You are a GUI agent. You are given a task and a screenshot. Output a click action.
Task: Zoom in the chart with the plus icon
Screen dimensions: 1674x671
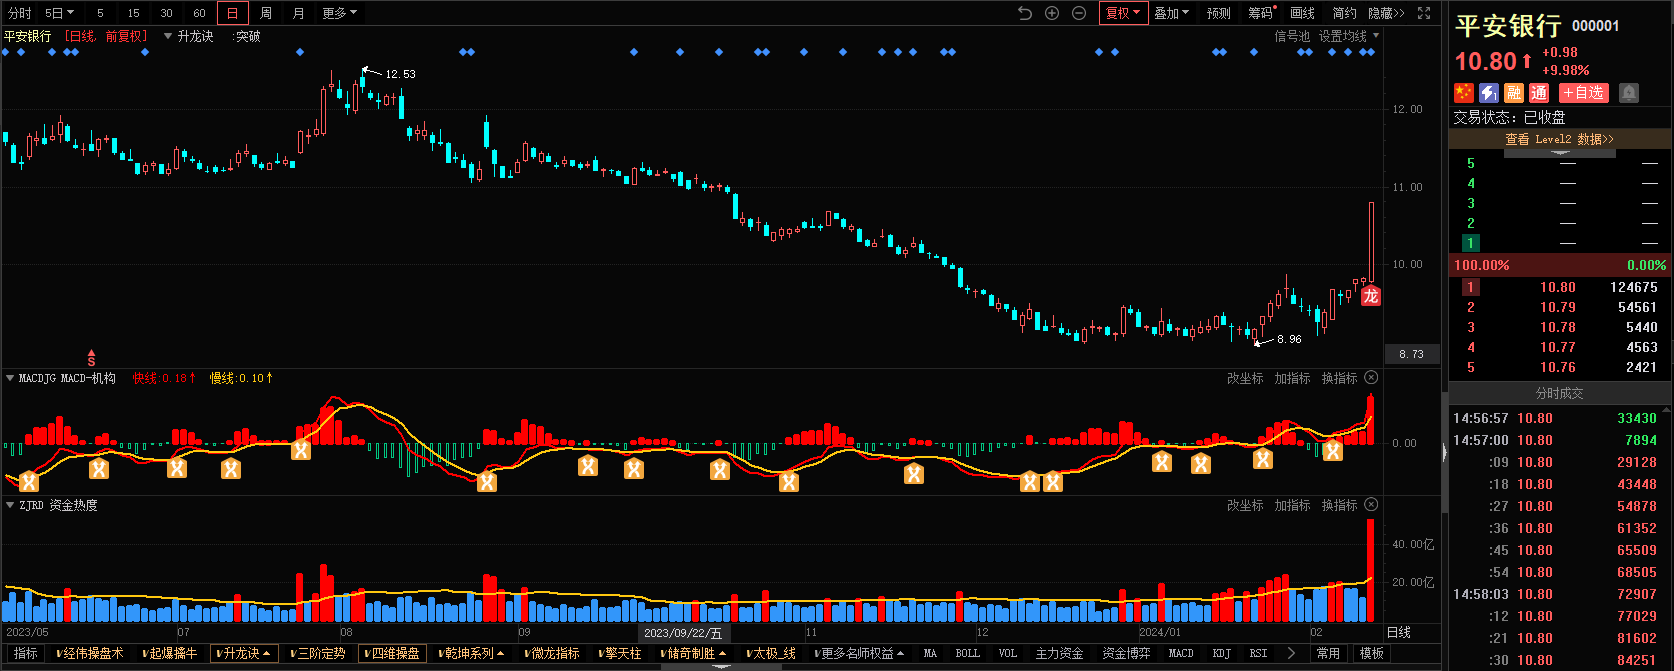click(x=1052, y=13)
